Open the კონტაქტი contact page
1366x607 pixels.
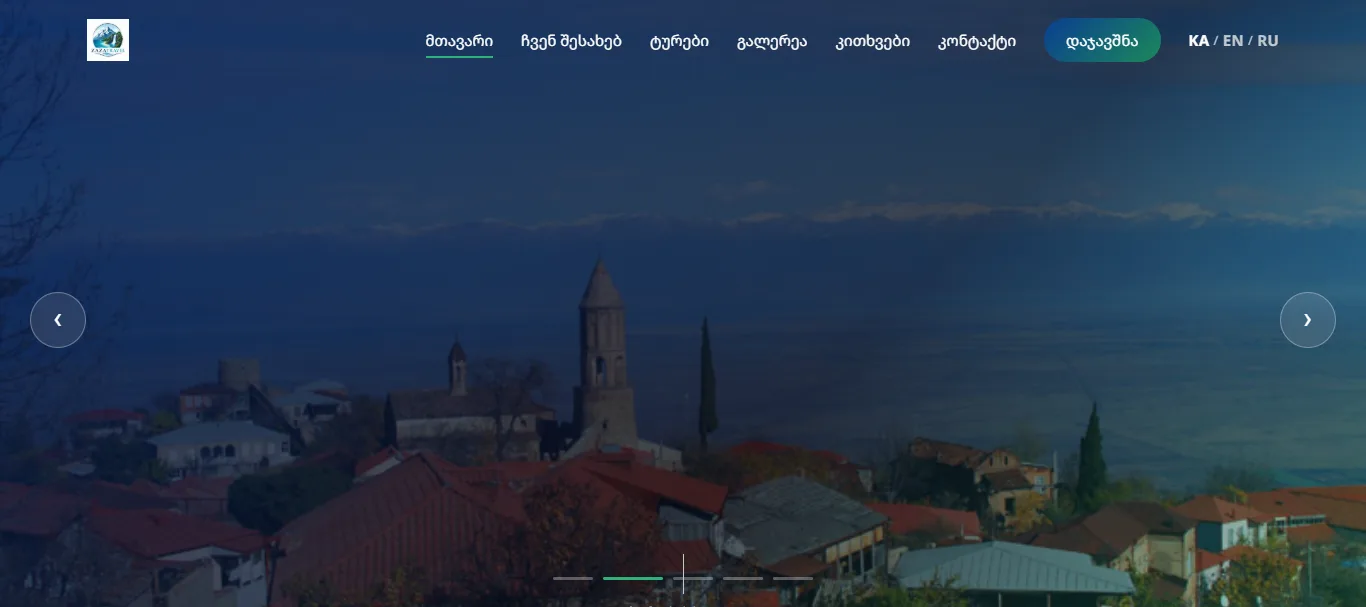click(977, 41)
